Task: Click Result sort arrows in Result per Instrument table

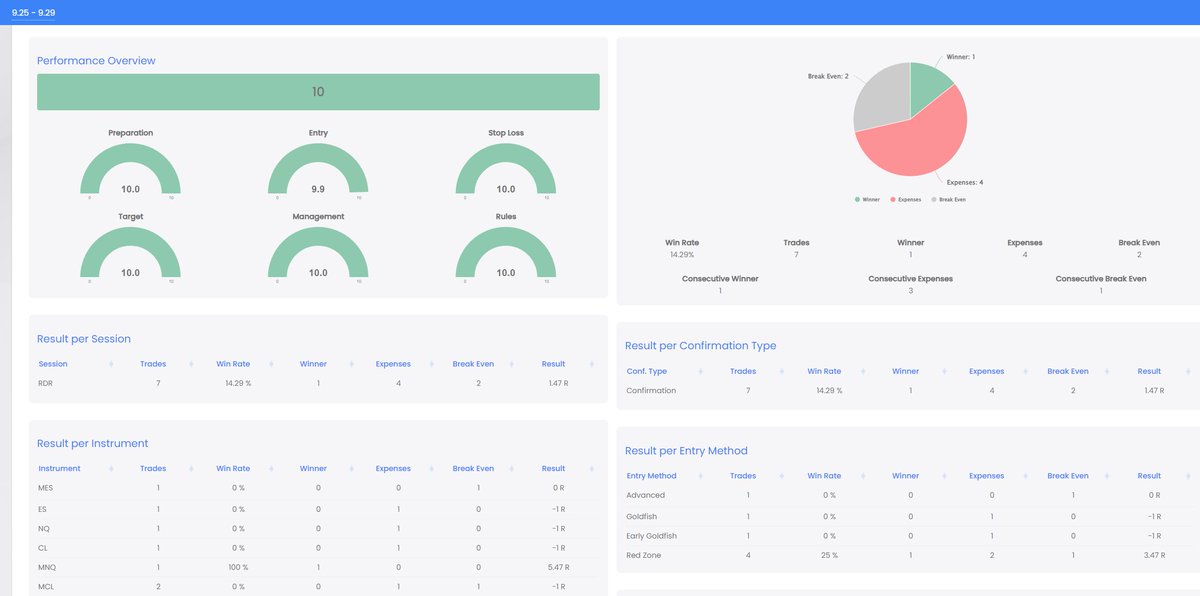Action: [x=590, y=468]
